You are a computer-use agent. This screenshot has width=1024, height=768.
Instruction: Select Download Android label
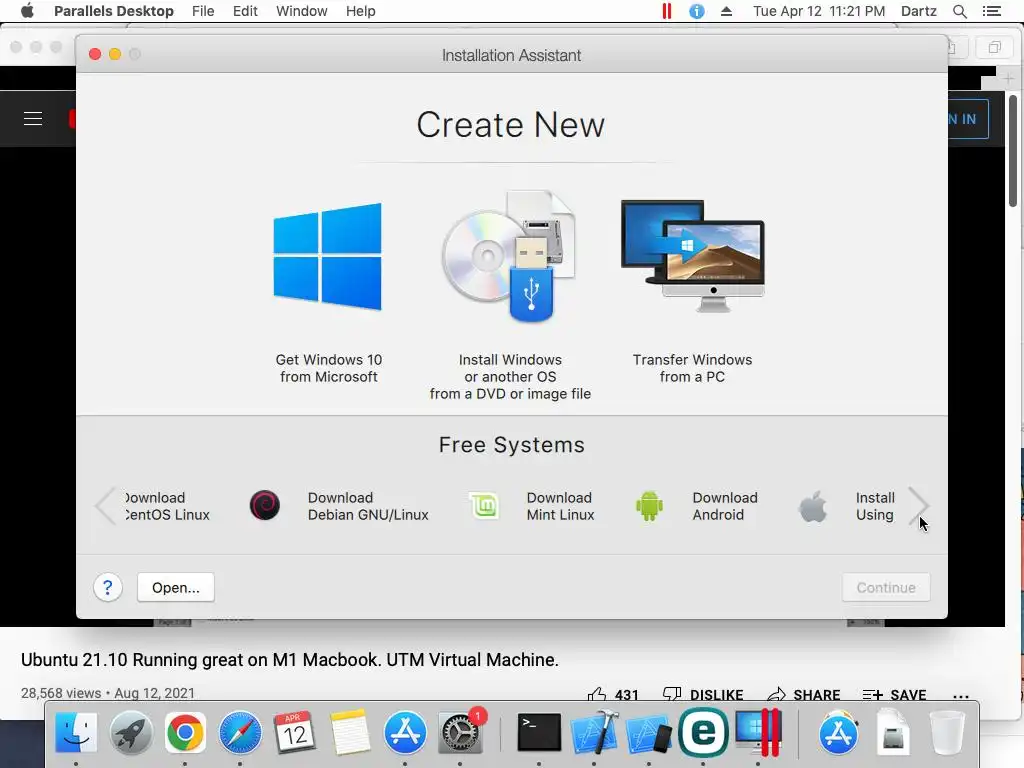click(x=725, y=506)
